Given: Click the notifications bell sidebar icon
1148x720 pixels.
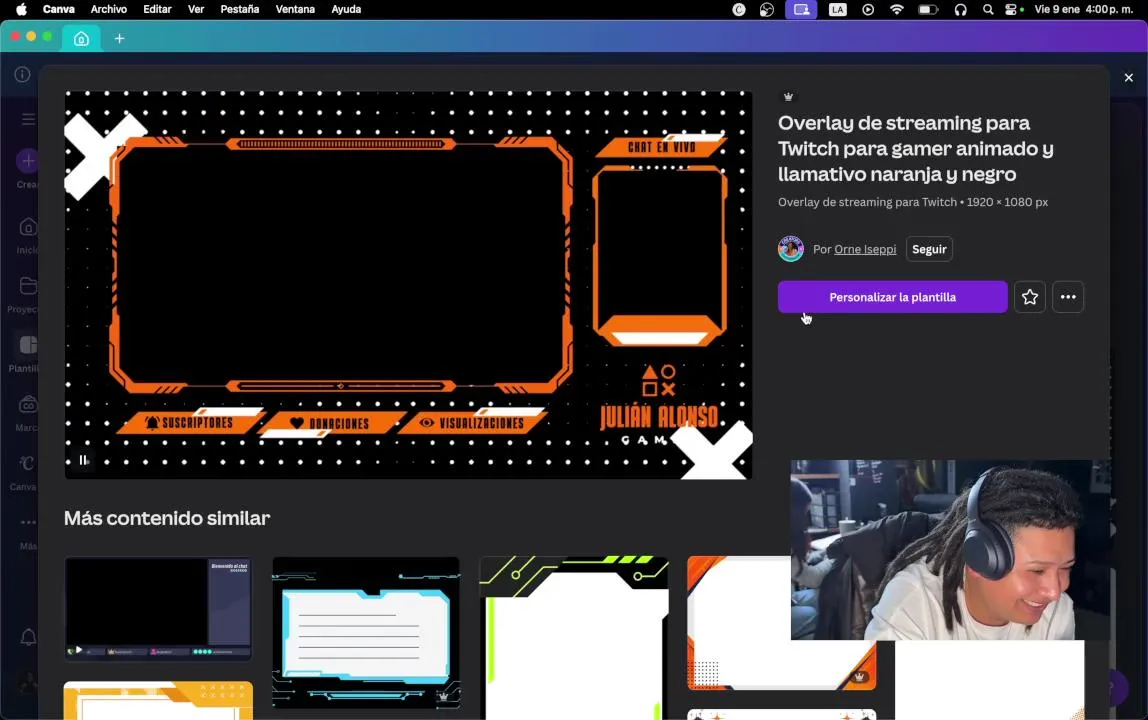Looking at the screenshot, I should pyautogui.click(x=28, y=637).
